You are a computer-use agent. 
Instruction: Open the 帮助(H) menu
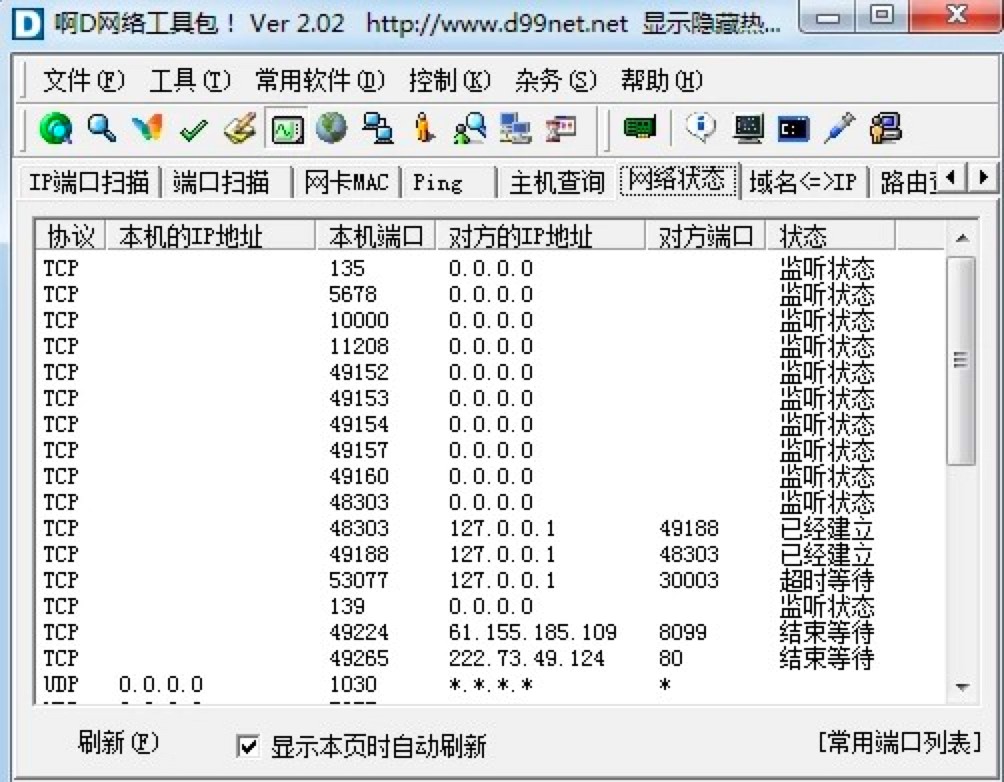coord(661,81)
